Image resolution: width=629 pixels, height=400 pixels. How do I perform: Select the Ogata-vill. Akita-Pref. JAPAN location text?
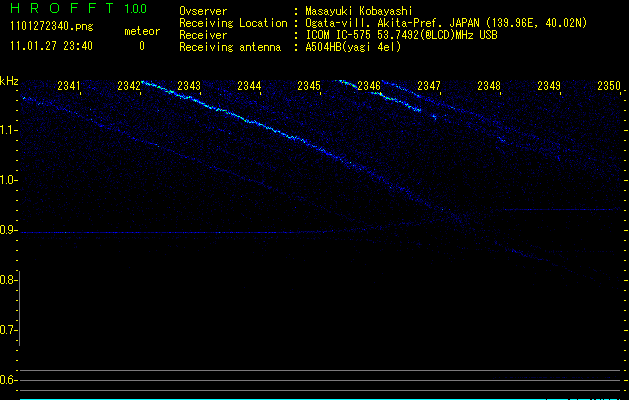coord(446,23)
